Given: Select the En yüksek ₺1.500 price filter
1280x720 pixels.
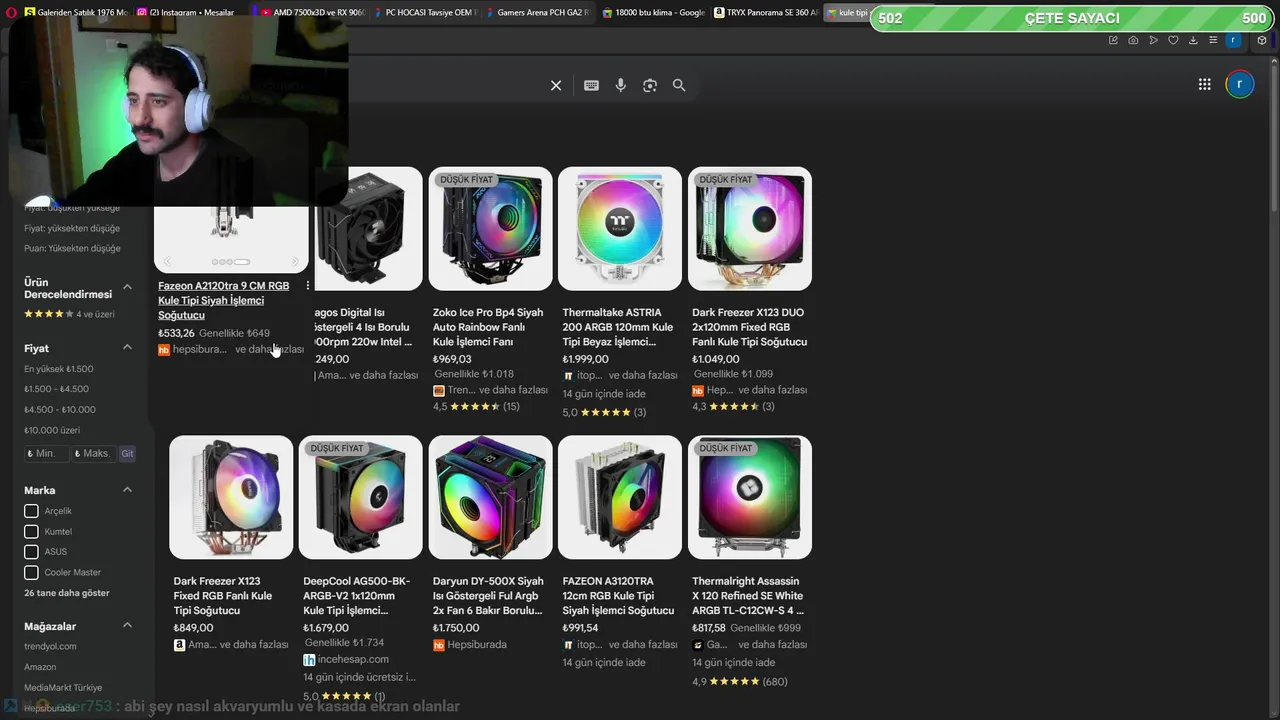Looking at the screenshot, I should pos(59,369).
